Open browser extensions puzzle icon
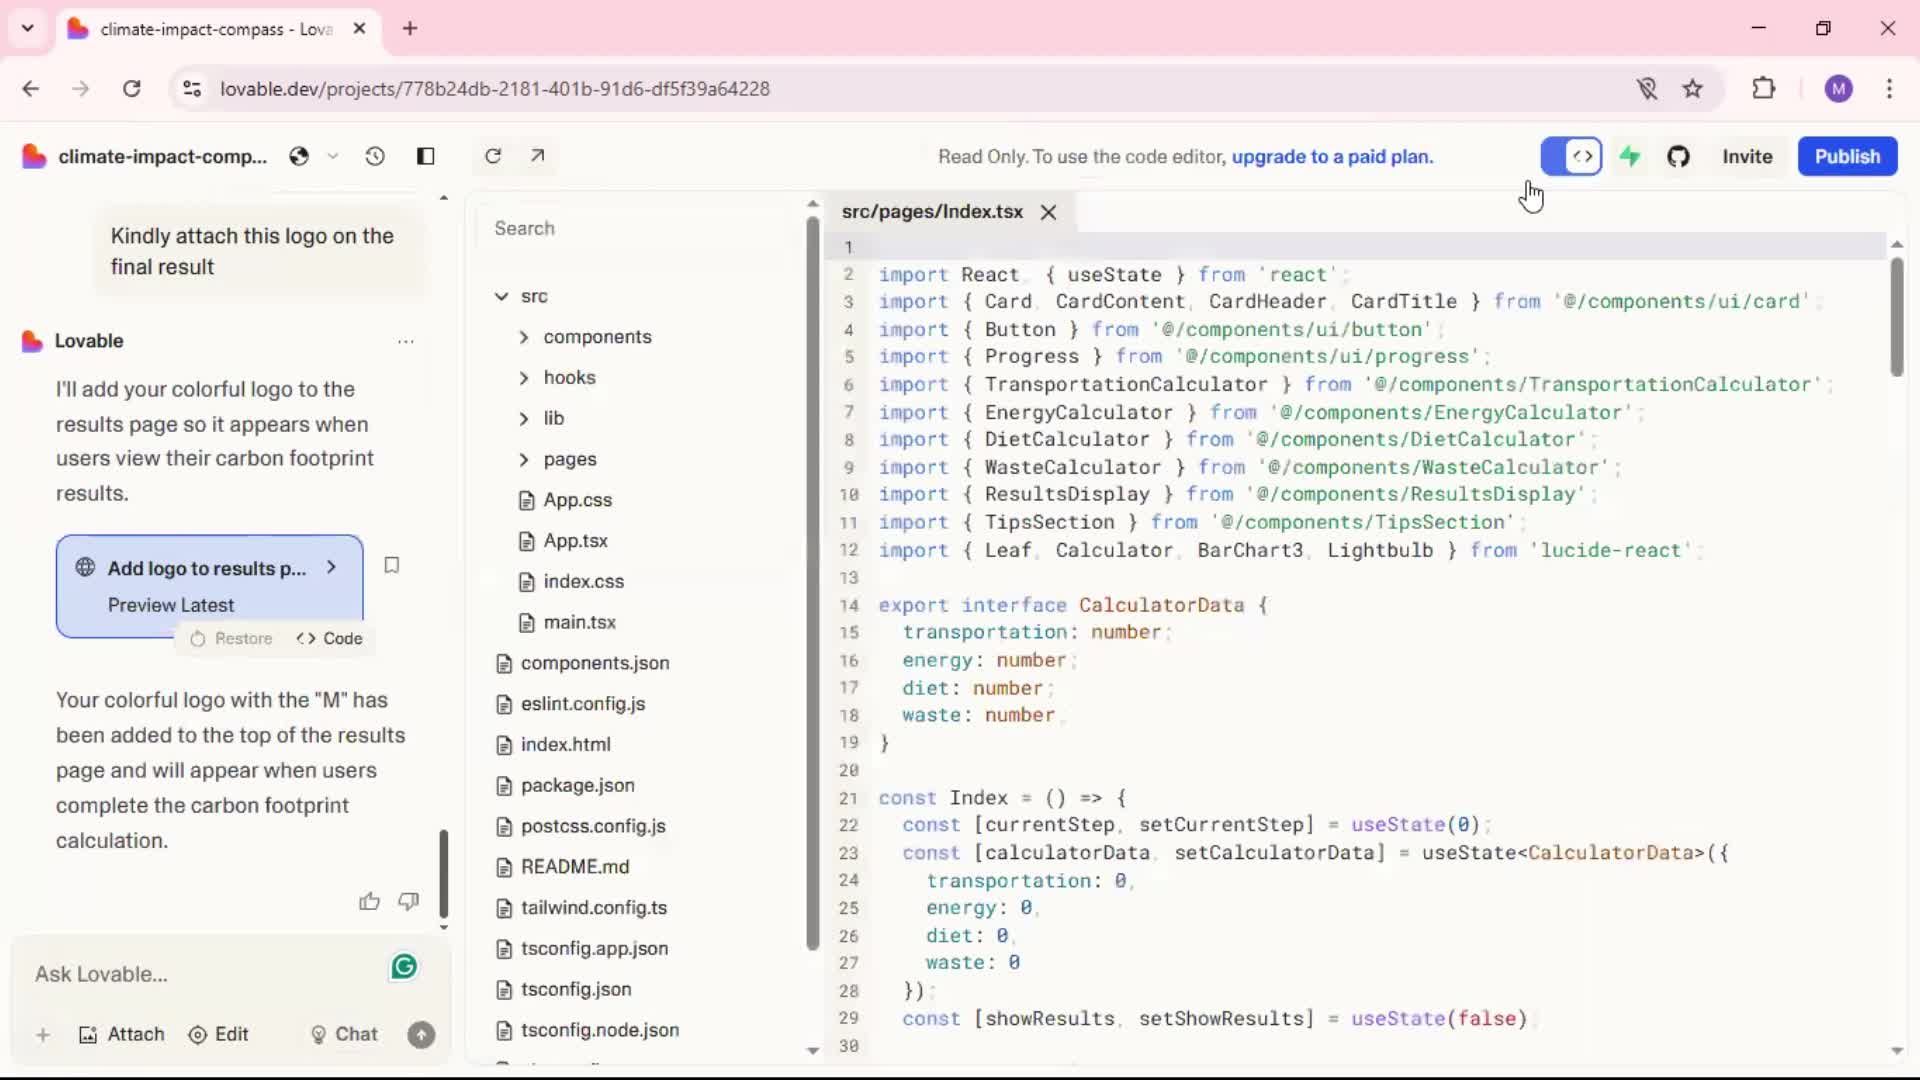This screenshot has height=1080, width=1920. pos(1764,88)
